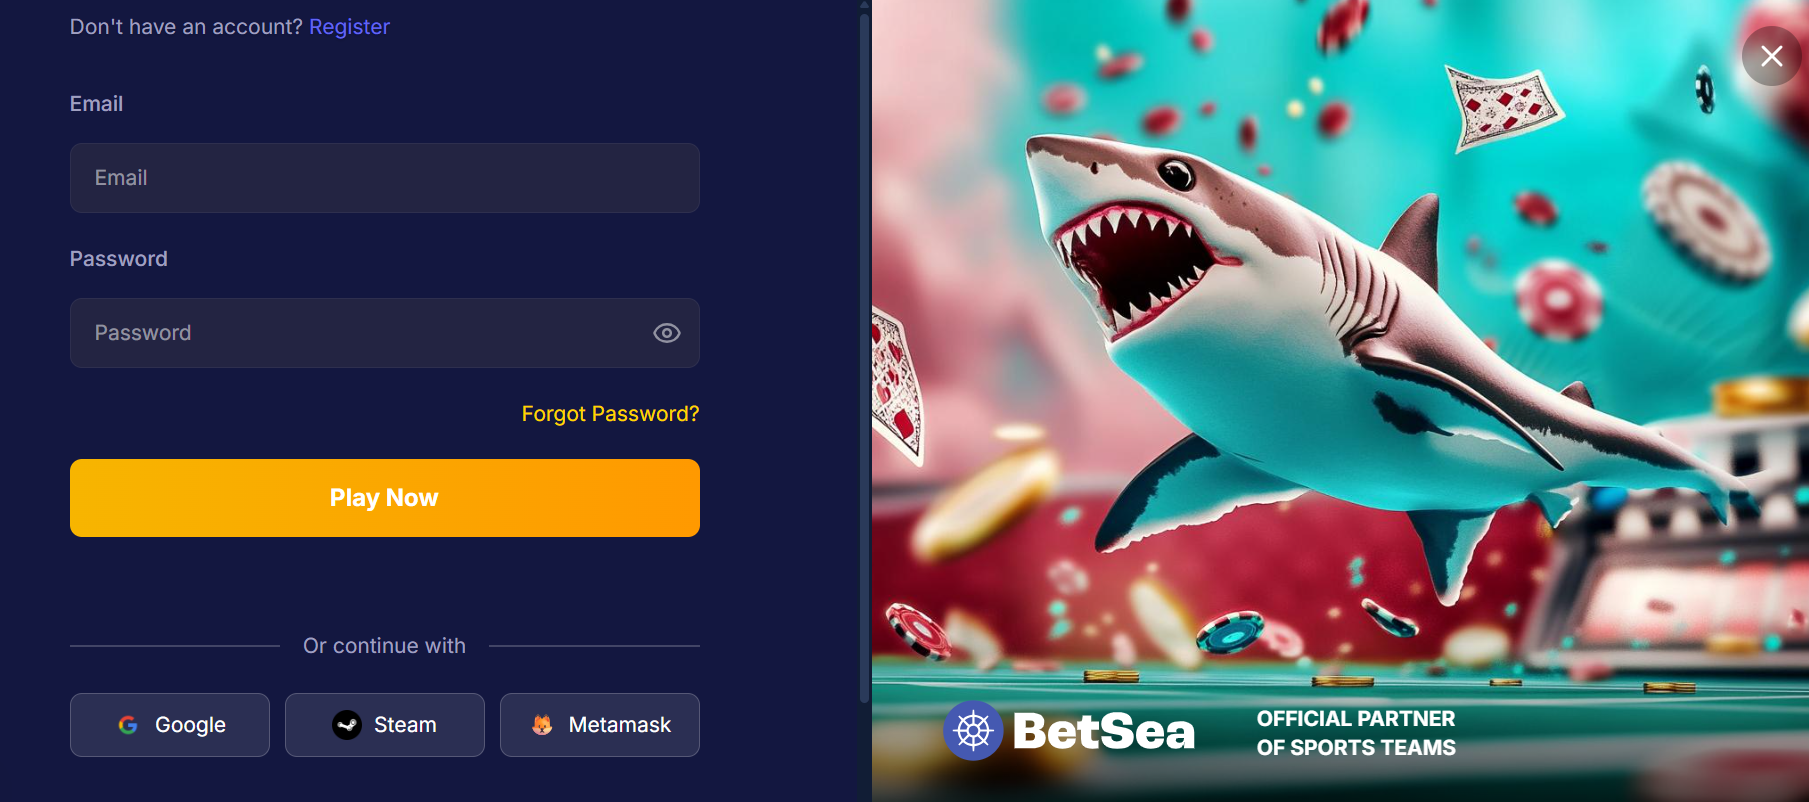Viewport: 1809px width, 802px height.
Task: Submit login with Play Now button
Action: (385, 498)
